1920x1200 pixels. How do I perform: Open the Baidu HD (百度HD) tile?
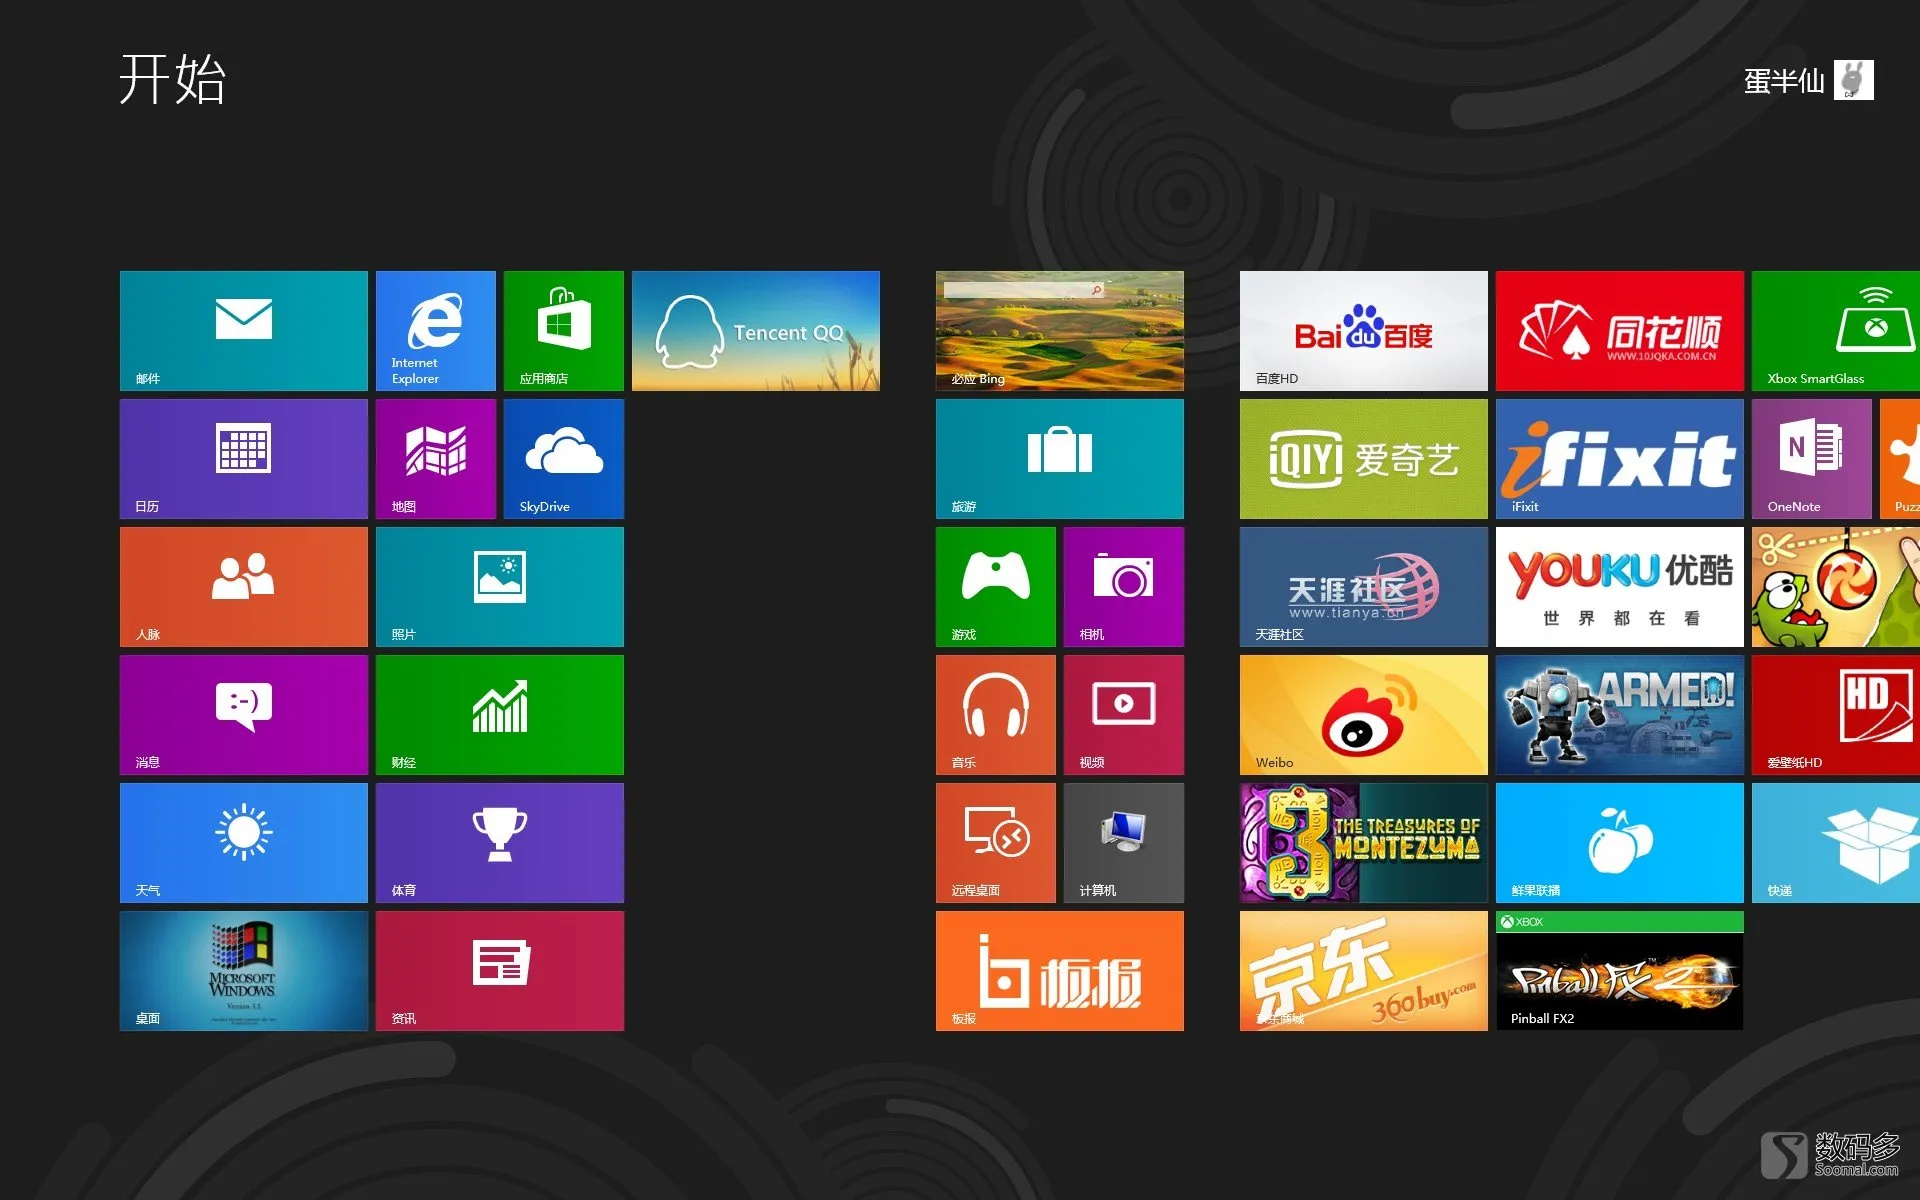pyautogui.click(x=1364, y=331)
